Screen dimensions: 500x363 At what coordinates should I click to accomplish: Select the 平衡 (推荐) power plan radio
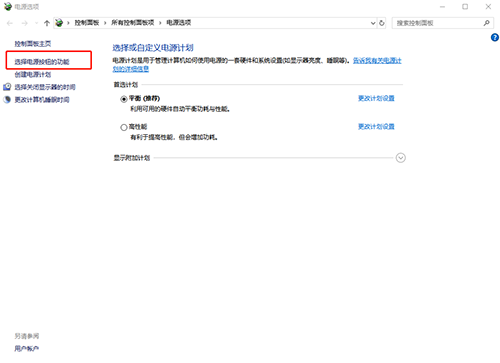coord(124,99)
